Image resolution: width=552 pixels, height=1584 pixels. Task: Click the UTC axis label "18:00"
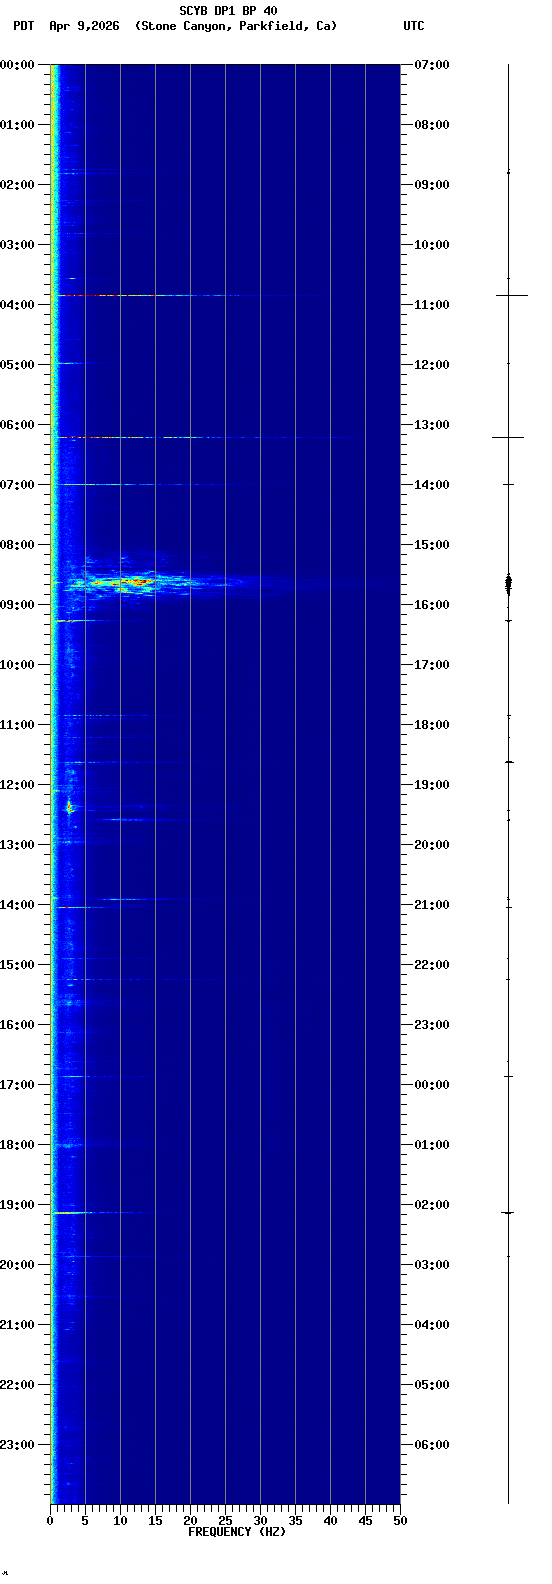click(x=432, y=725)
